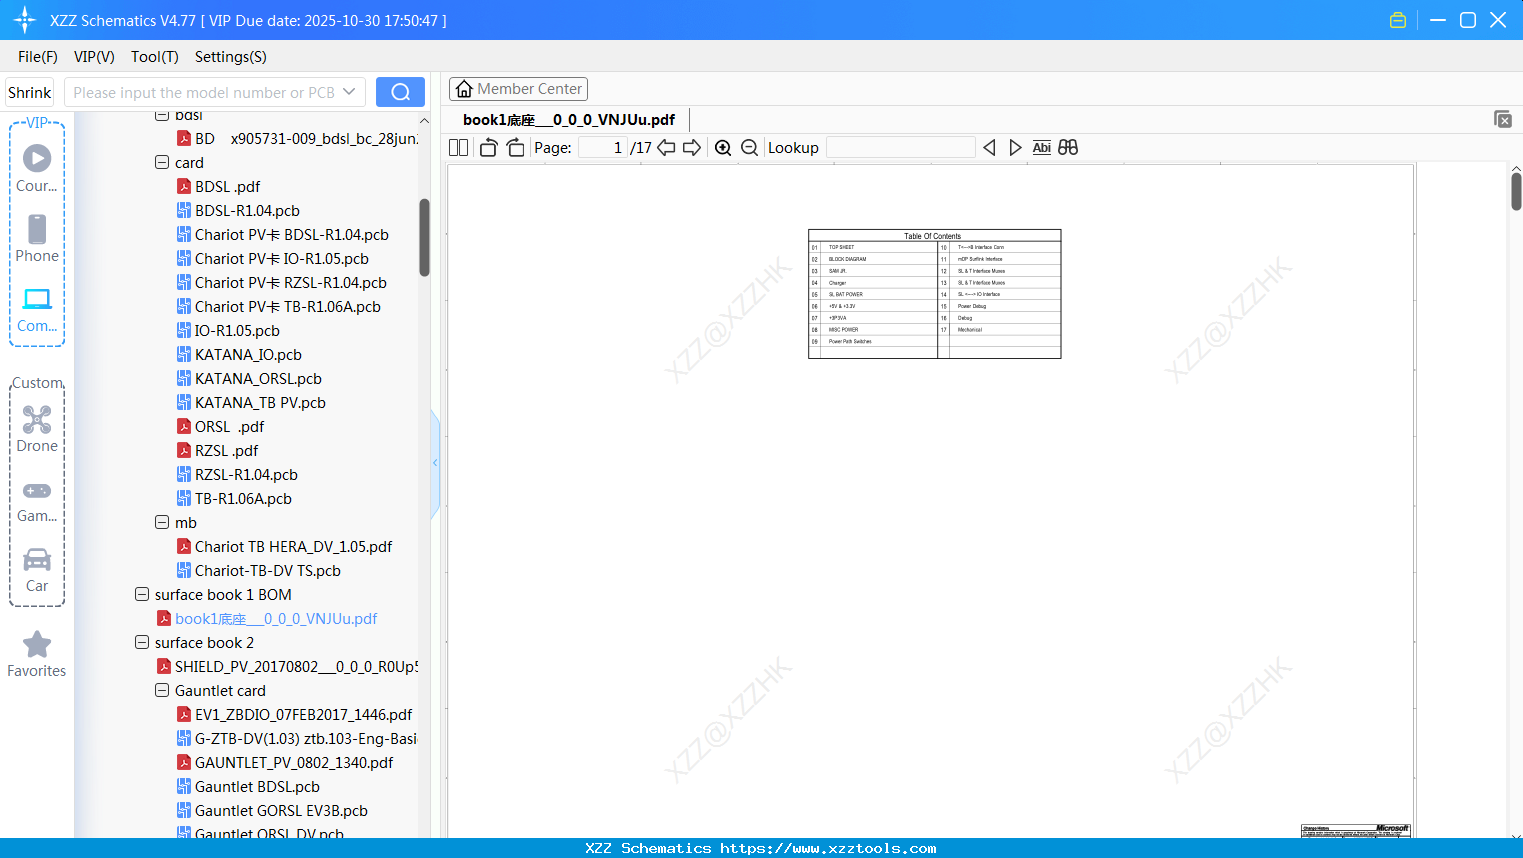Select the book1 VNJUu.pdf tab
Viewport: 1523px width, 858px height.
coord(569,120)
